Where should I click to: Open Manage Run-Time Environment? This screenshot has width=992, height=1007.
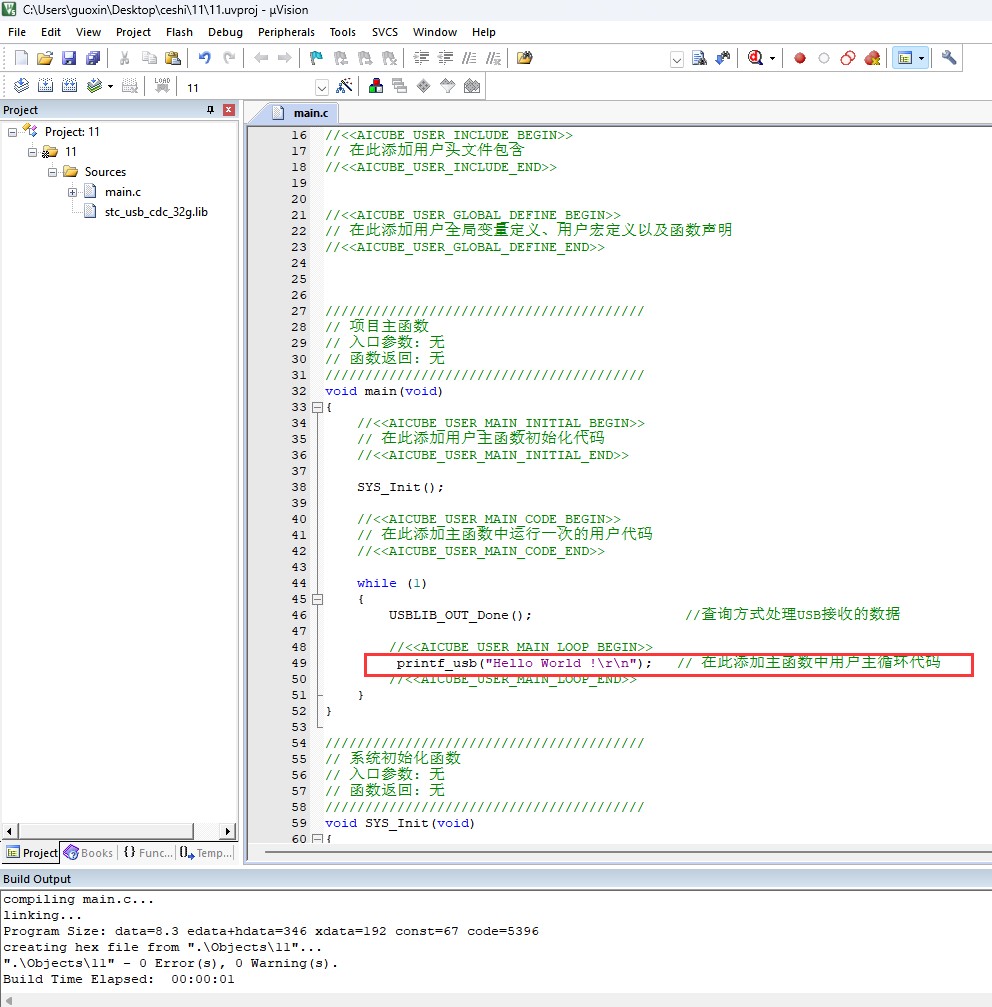point(424,86)
